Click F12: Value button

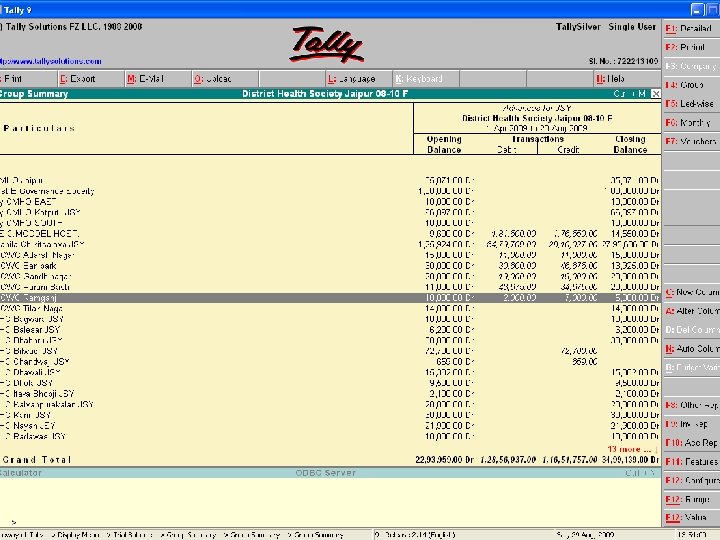(x=691, y=518)
